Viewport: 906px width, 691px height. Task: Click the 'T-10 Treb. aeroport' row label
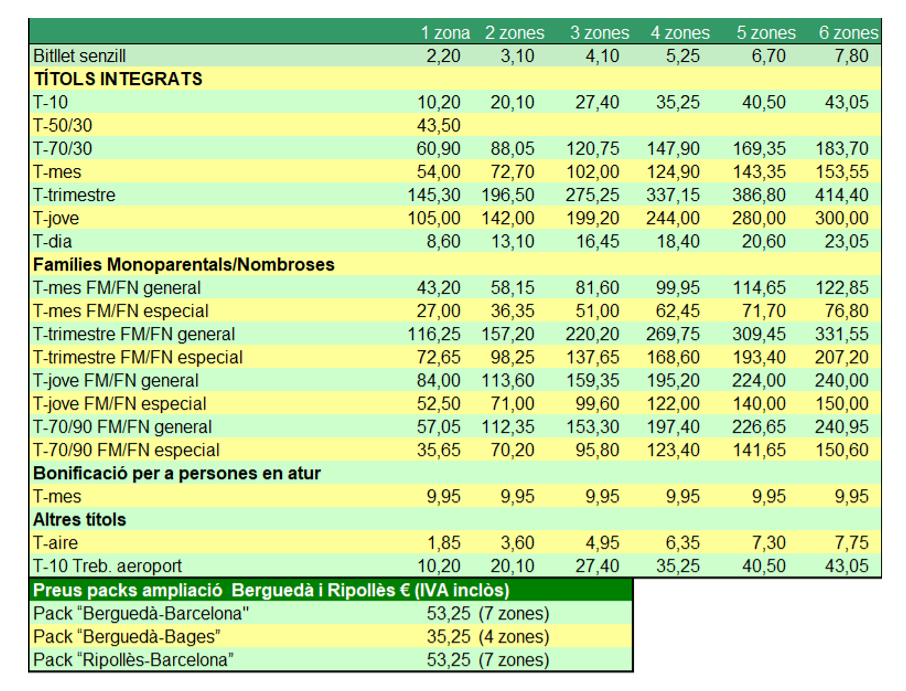tap(108, 566)
